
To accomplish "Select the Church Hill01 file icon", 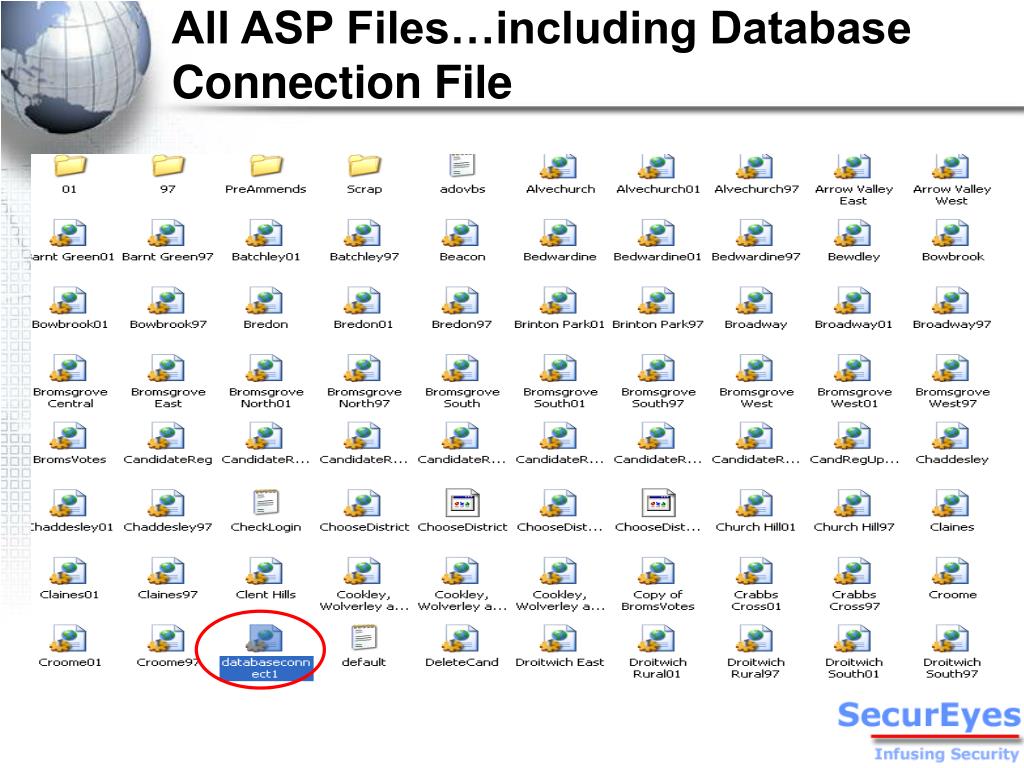I will coord(756,504).
